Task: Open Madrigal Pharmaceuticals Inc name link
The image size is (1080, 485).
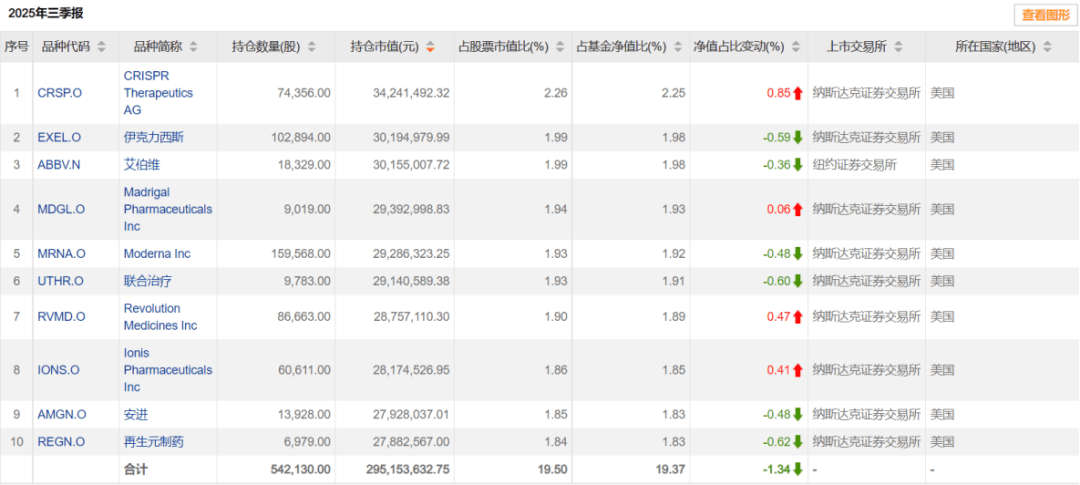Action: [x=168, y=209]
